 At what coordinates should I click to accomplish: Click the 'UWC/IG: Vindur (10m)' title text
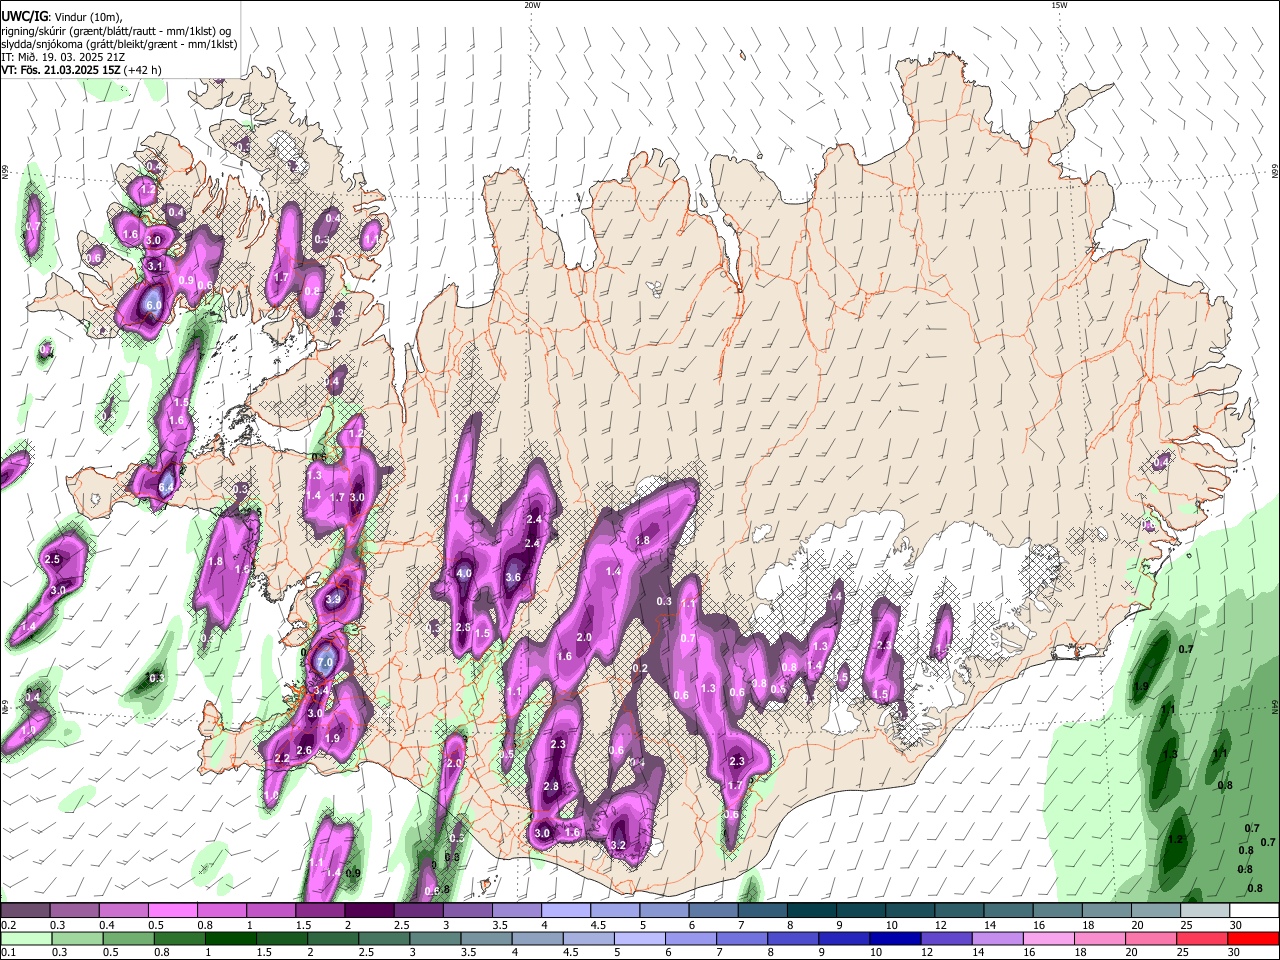pos(61,17)
